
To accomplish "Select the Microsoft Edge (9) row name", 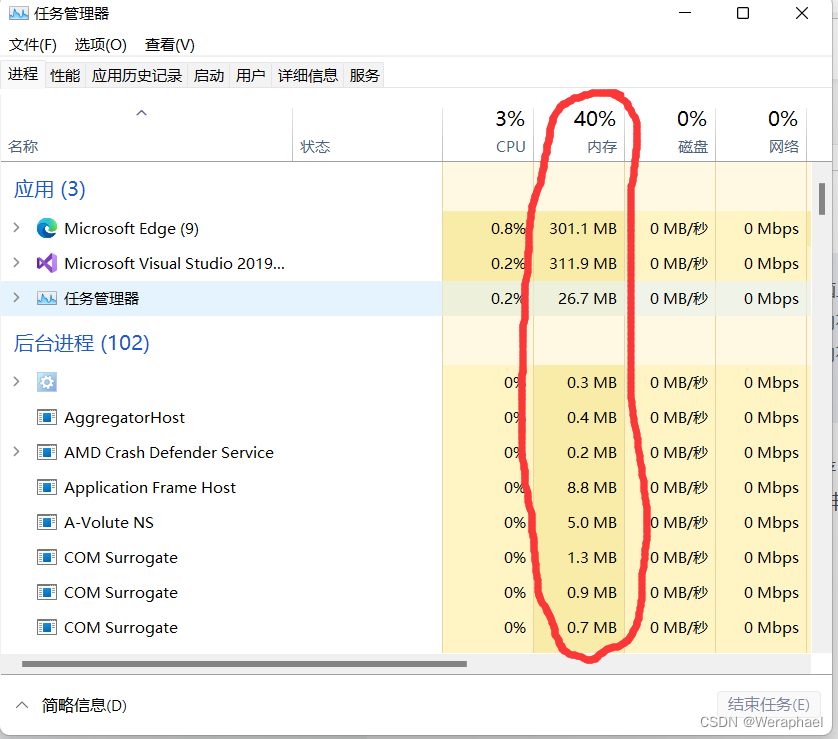I will tap(131, 229).
